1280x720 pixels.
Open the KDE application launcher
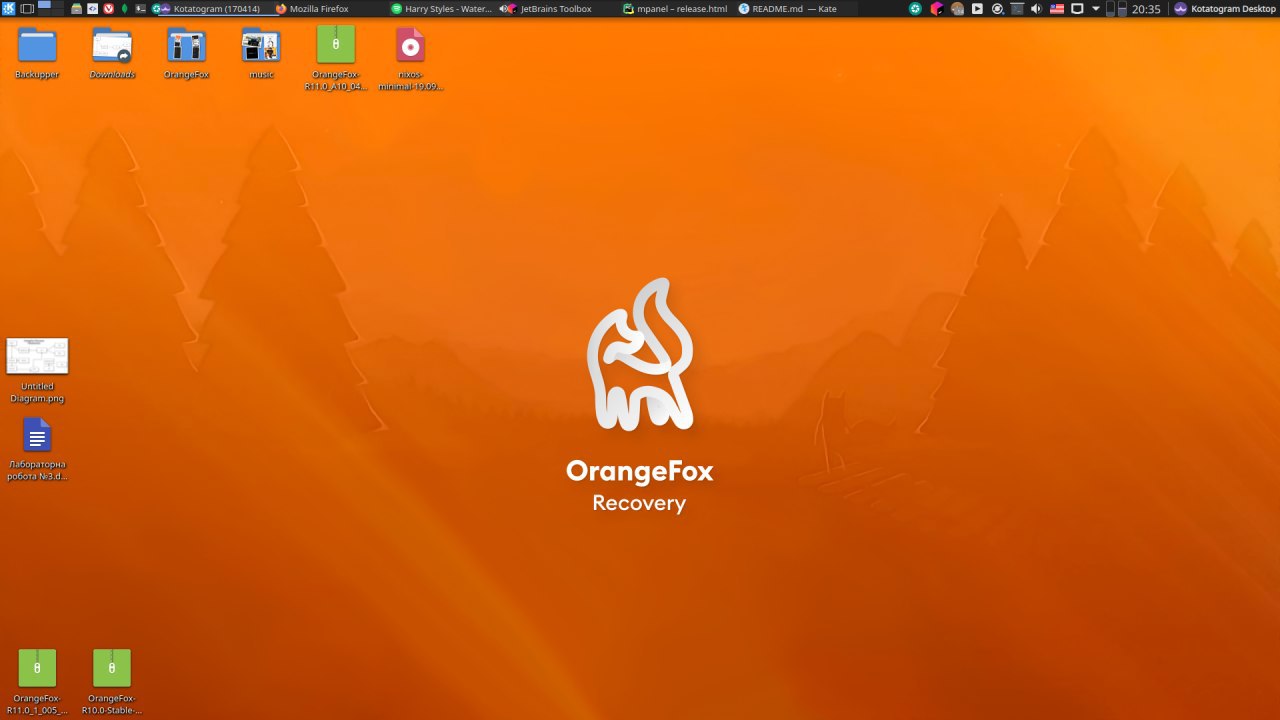[x=8, y=9]
